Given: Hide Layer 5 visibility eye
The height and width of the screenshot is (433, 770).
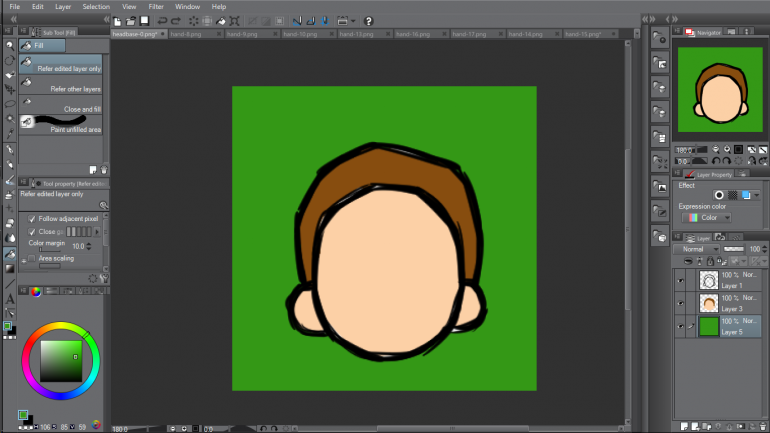Looking at the screenshot, I should [x=681, y=326].
